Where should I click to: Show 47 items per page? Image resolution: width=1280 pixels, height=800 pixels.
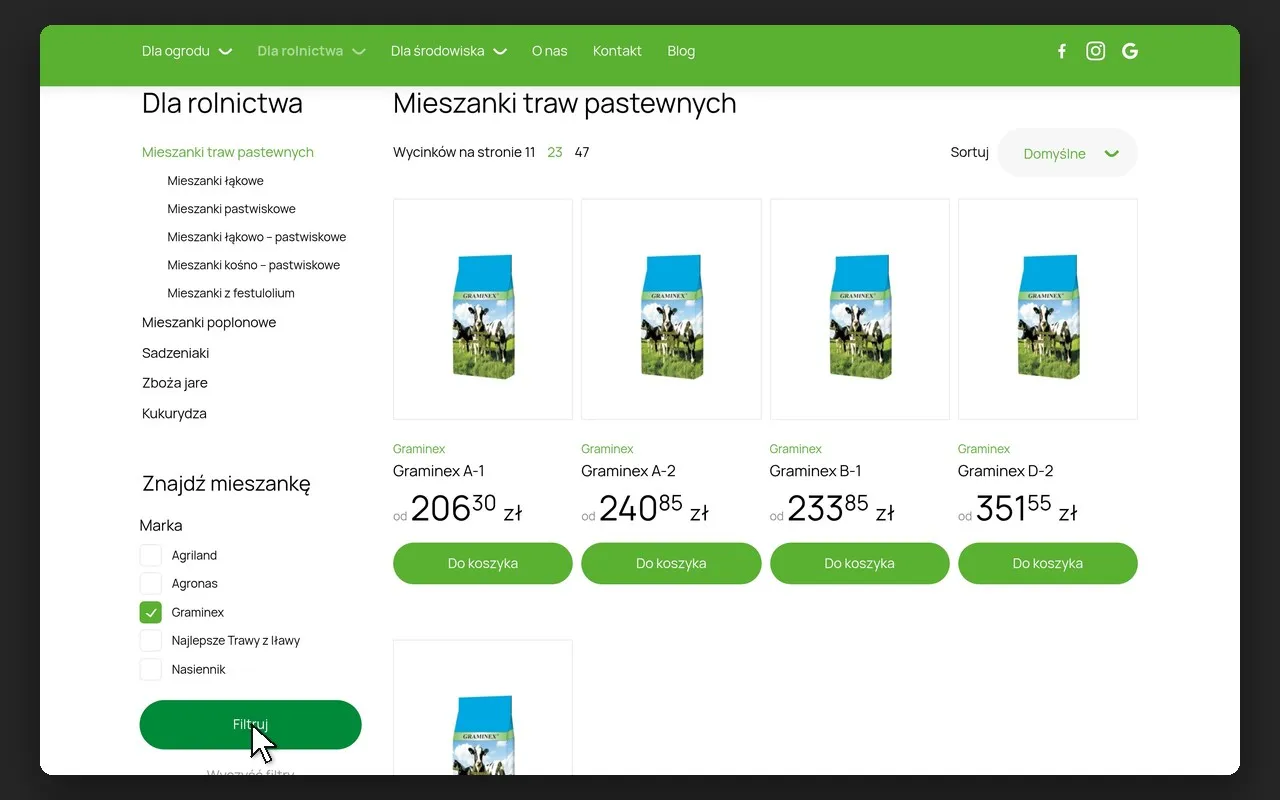(x=582, y=152)
